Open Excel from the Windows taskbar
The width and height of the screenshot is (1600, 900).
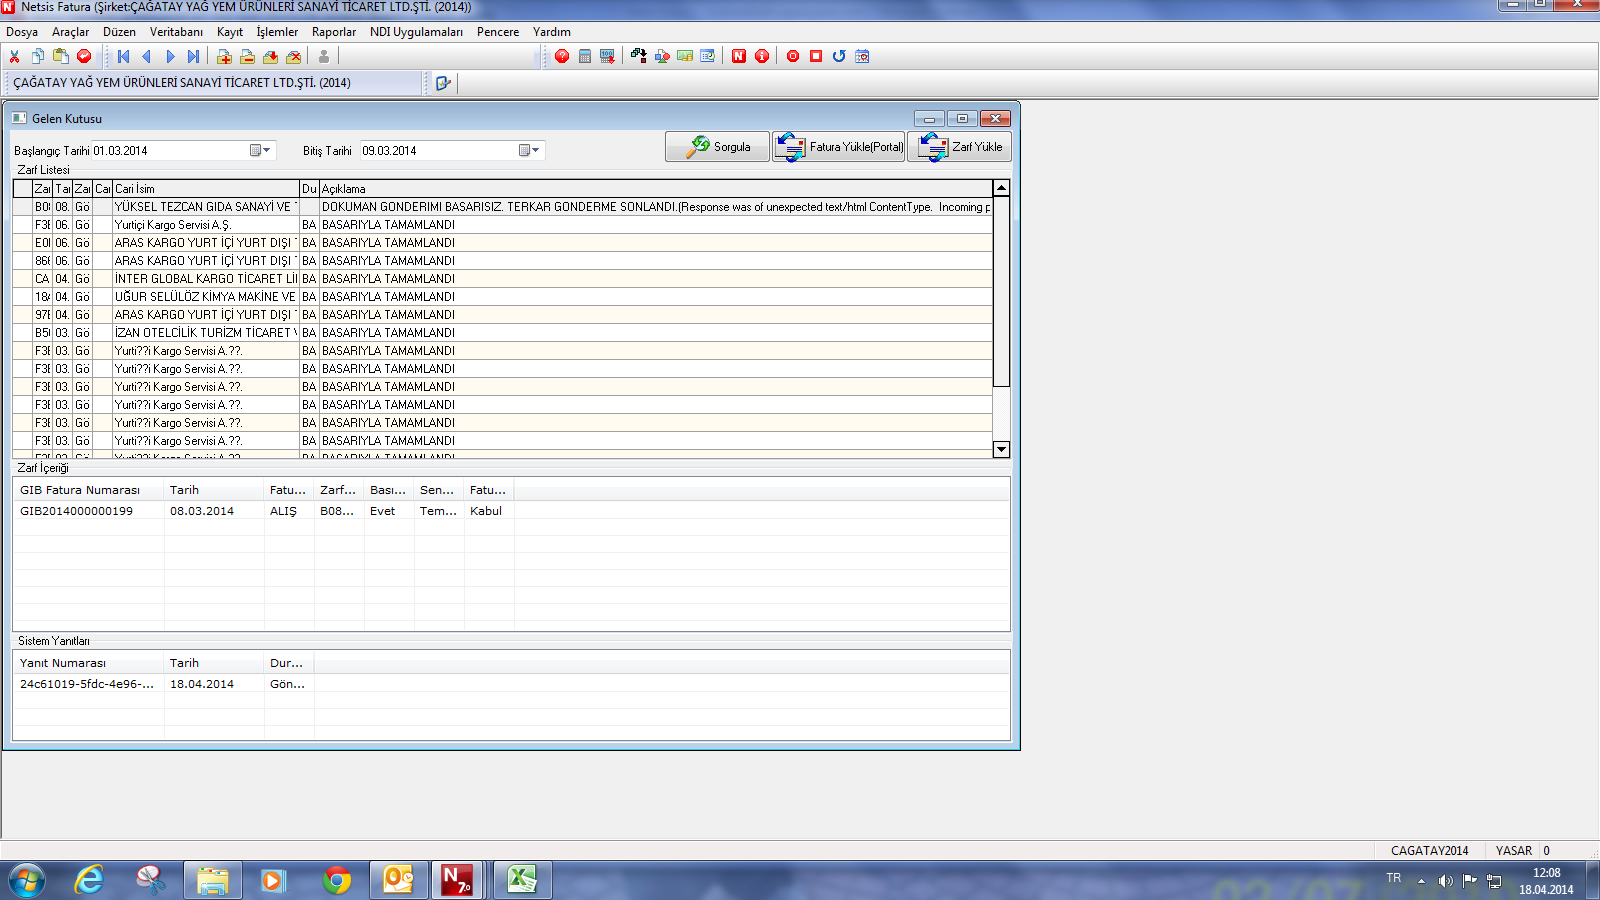pos(521,880)
